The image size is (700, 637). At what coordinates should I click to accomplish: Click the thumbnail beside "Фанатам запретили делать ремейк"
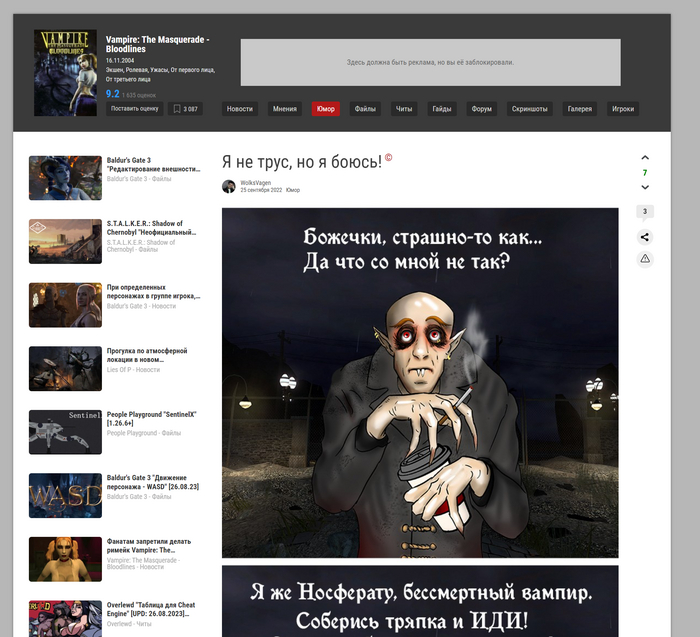click(x=65, y=559)
